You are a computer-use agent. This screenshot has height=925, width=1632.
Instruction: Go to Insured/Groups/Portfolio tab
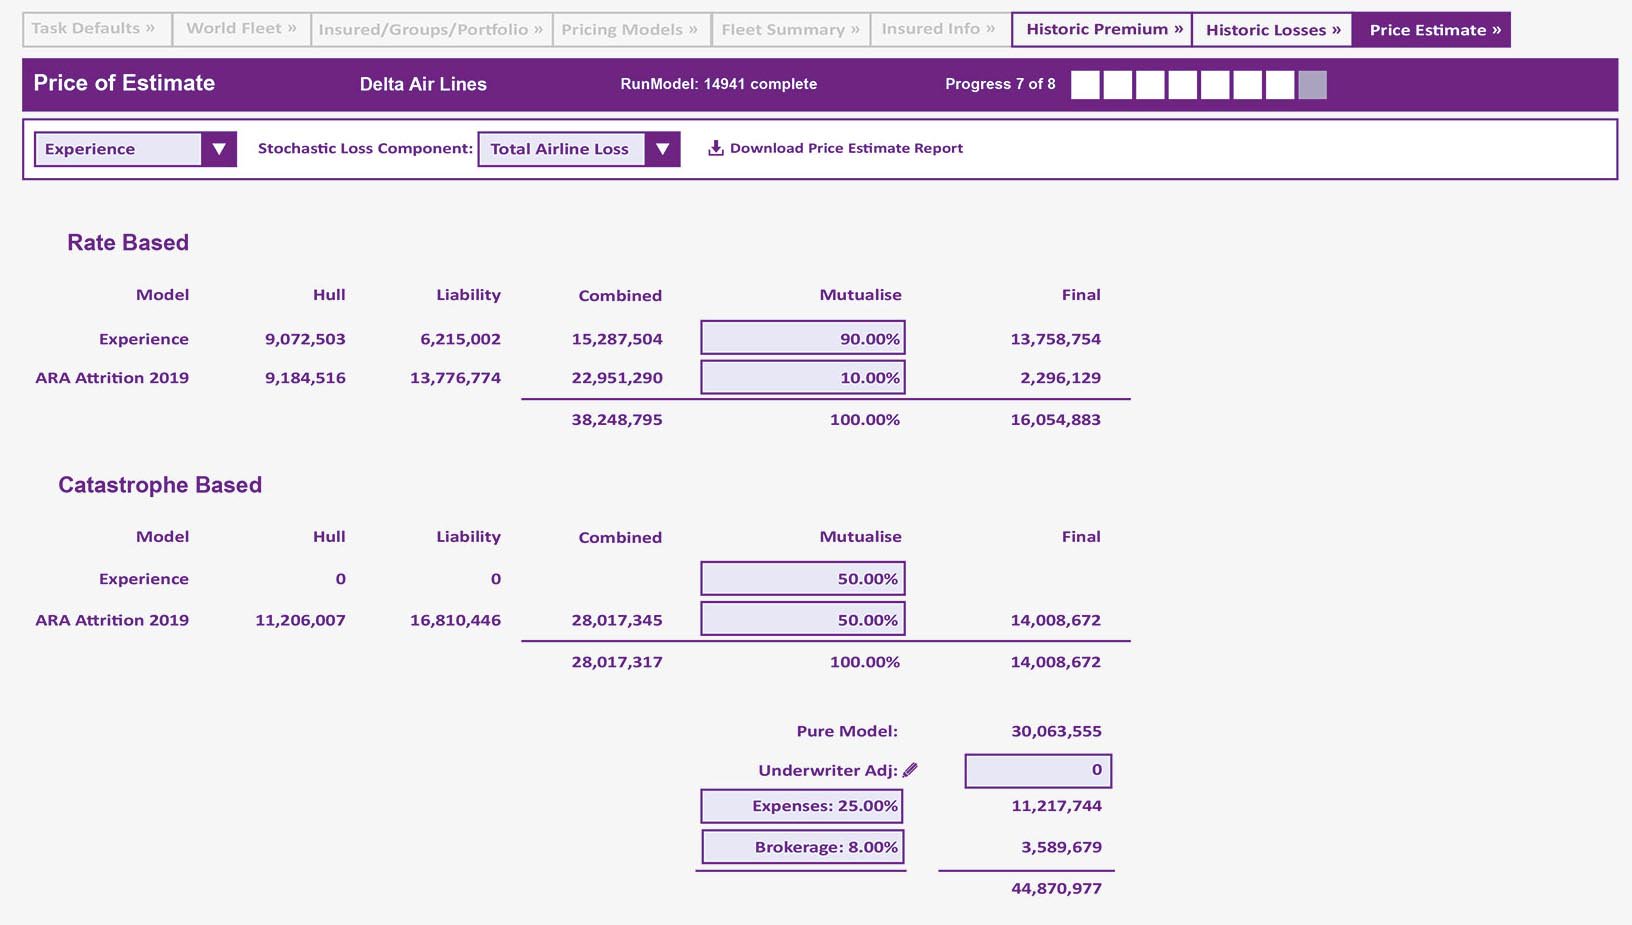[431, 29]
